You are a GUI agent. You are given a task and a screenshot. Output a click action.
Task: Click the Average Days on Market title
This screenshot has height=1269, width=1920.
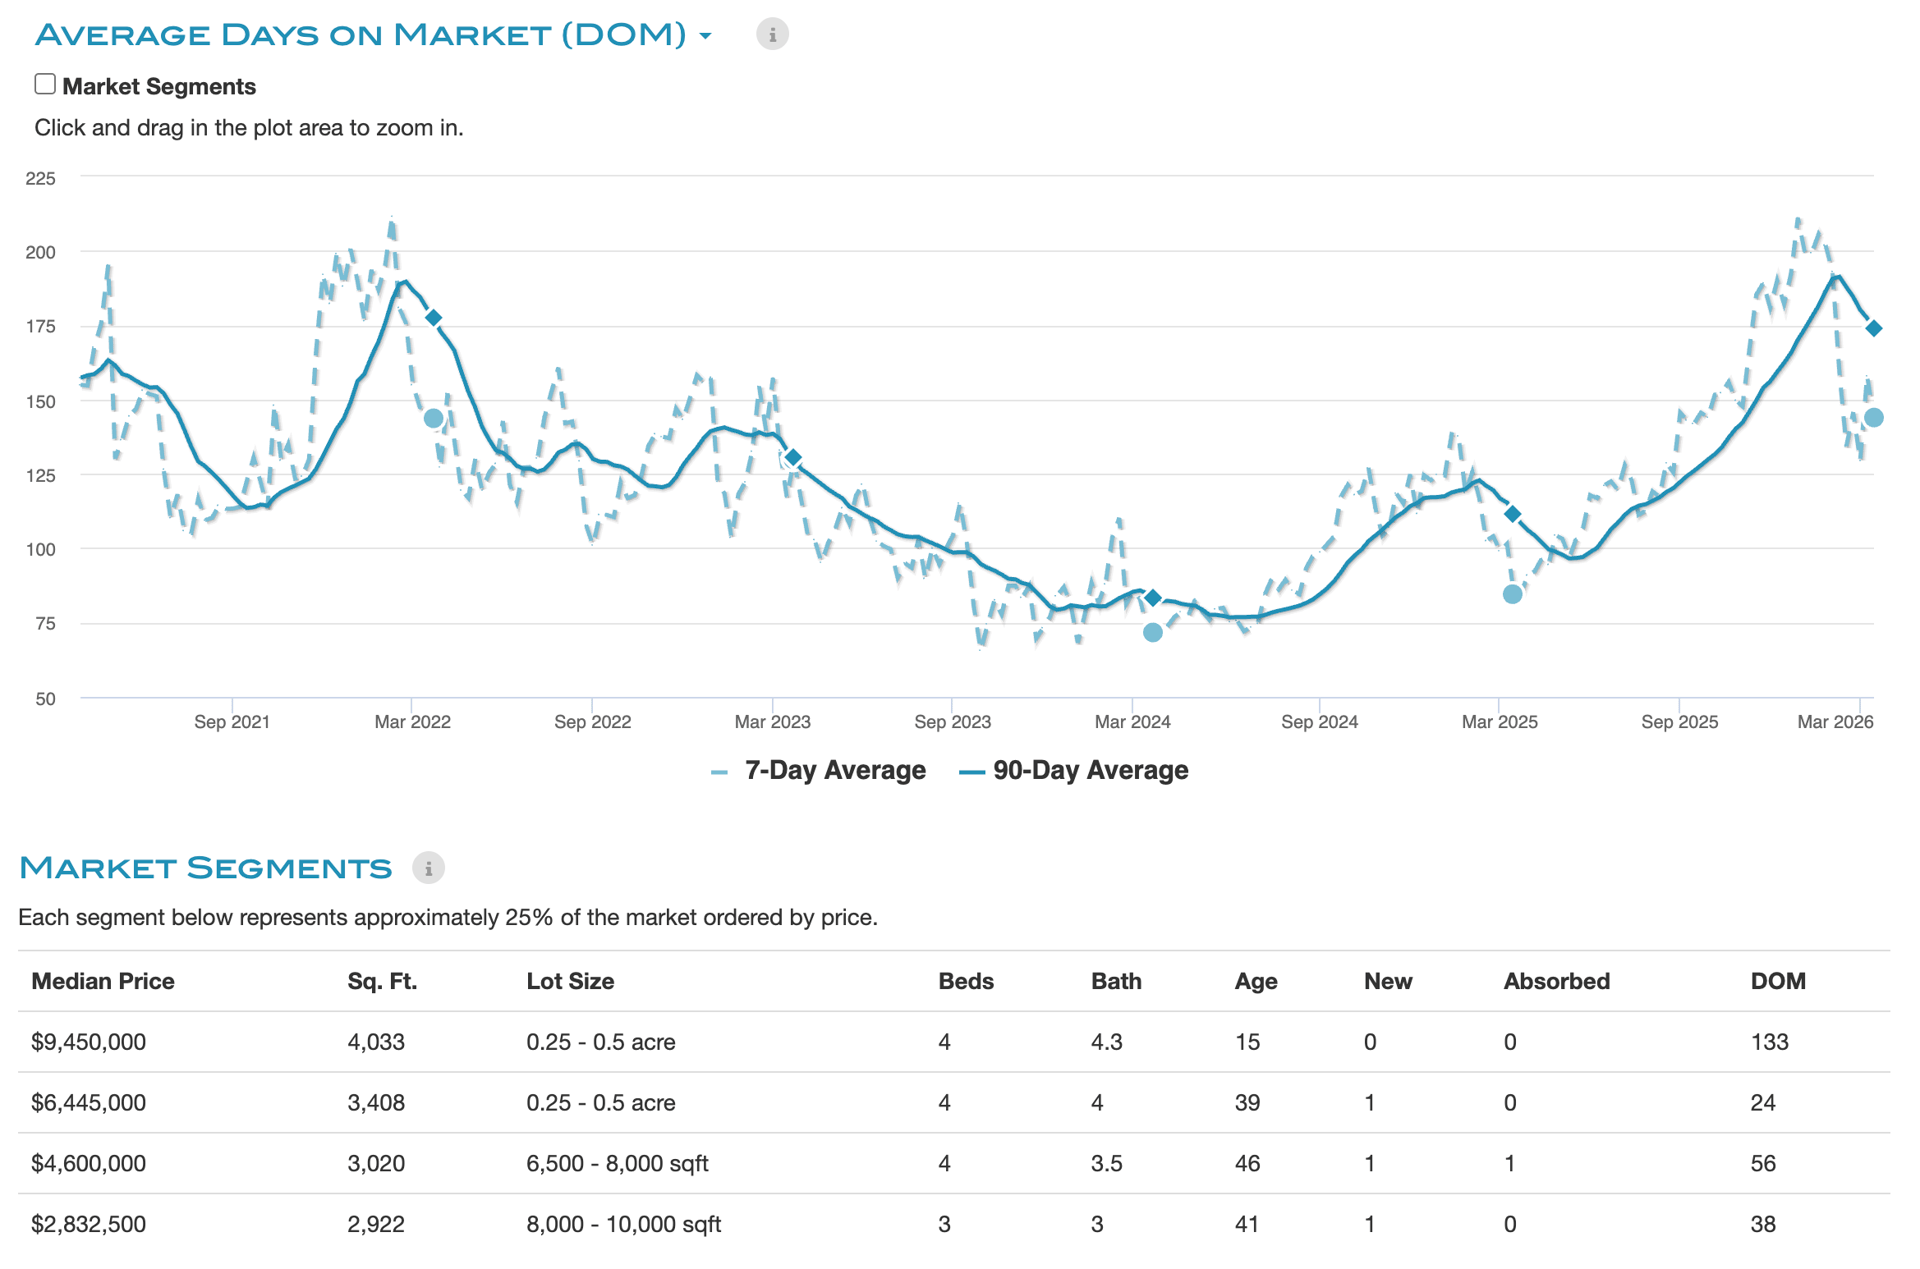click(x=360, y=35)
